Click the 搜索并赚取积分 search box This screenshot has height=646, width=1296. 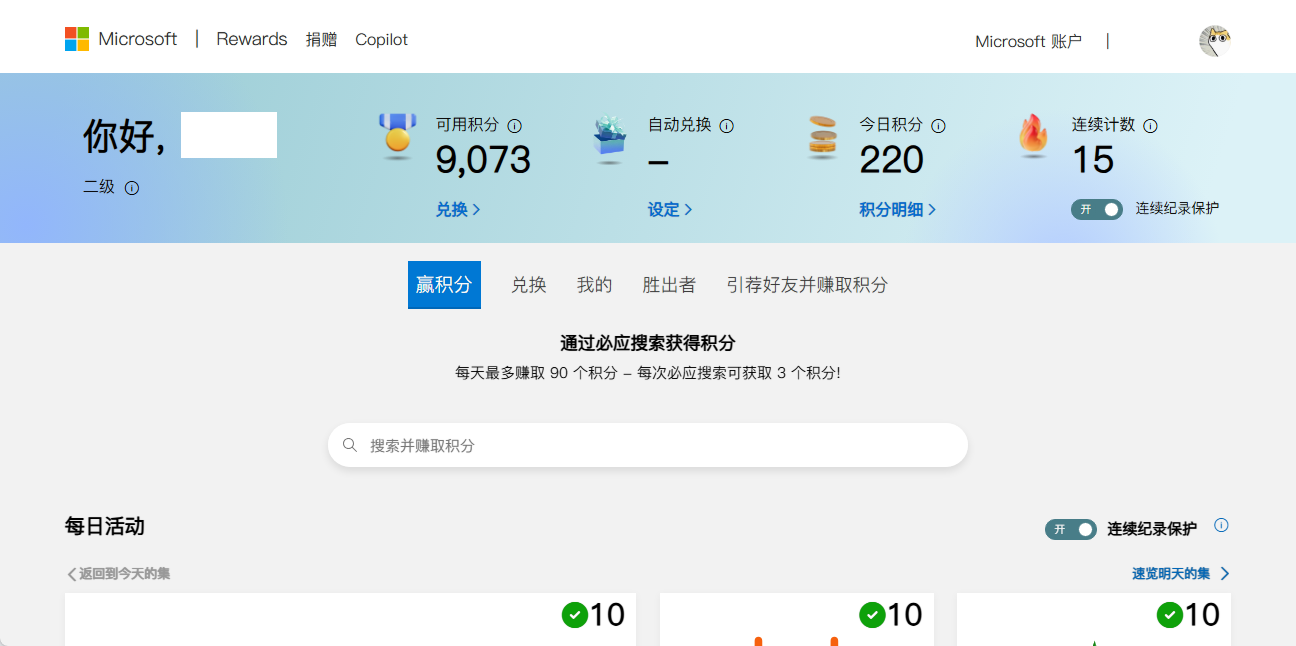pos(648,445)
